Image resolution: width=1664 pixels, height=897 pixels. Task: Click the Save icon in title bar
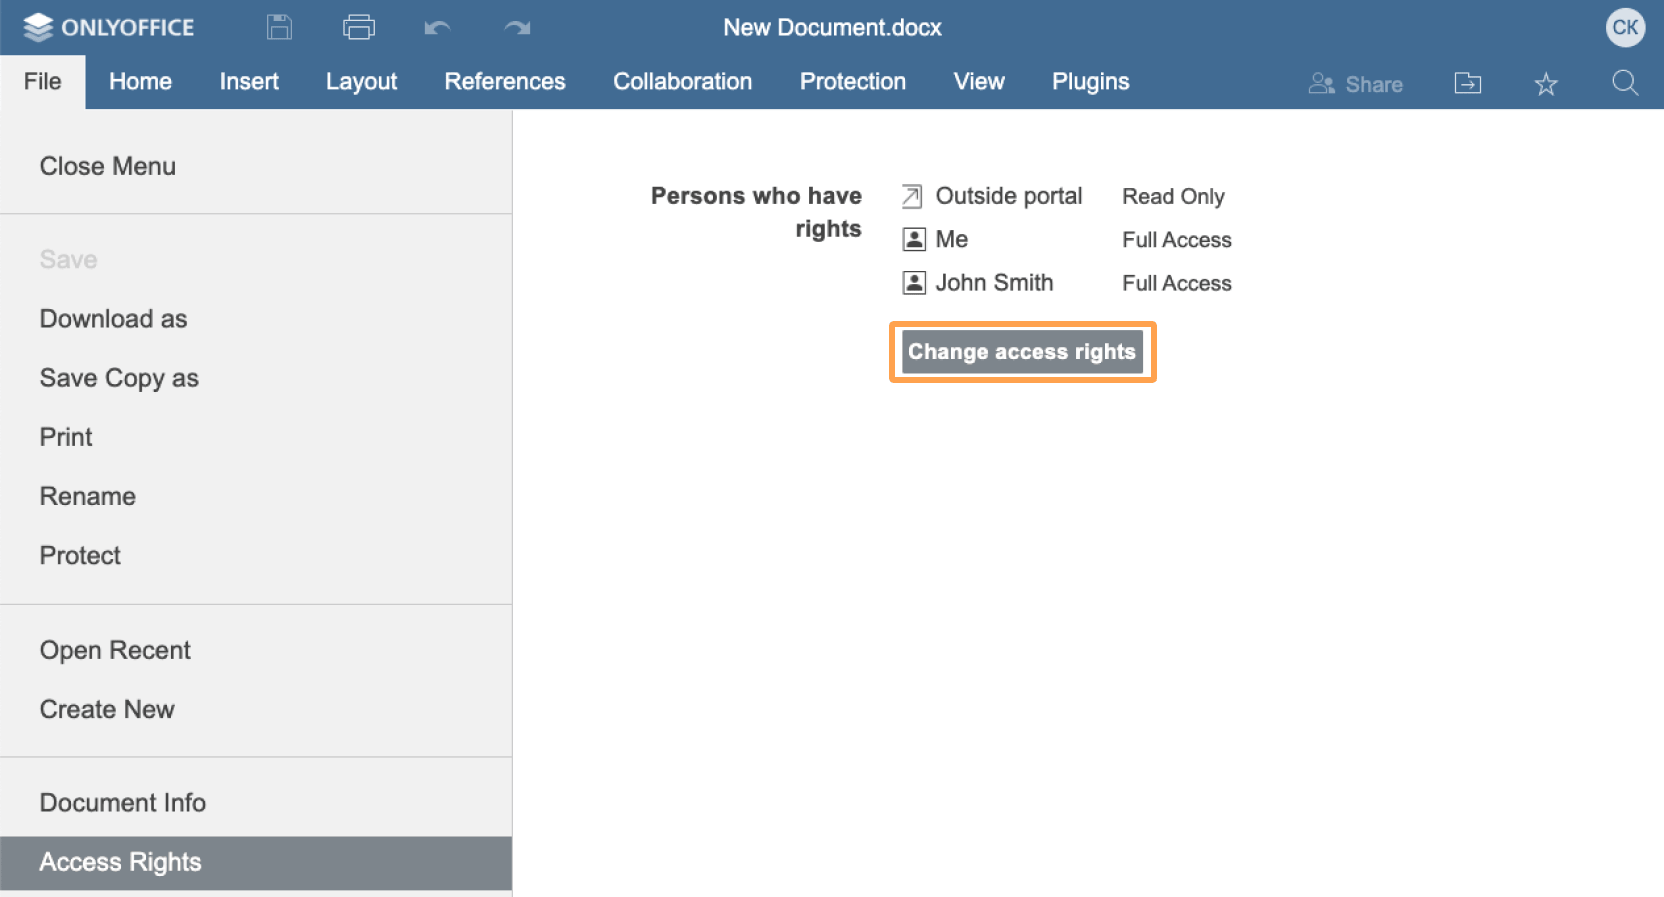(279, 27)
